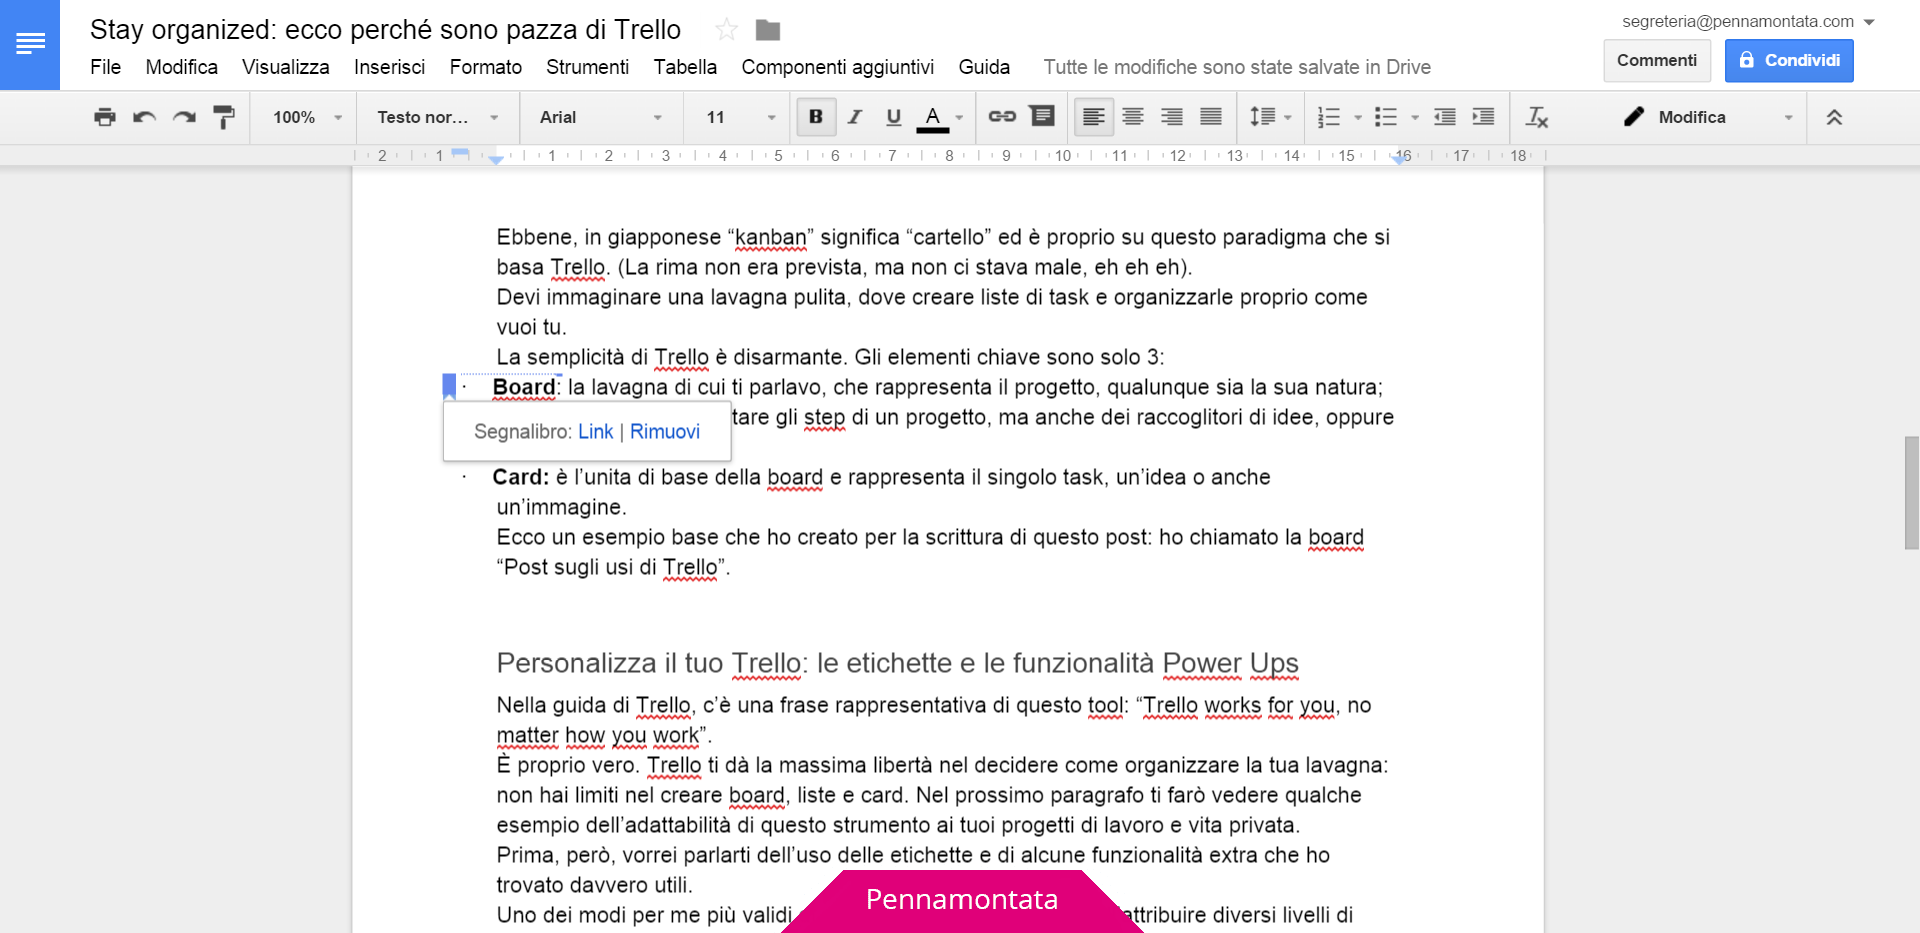
Task: Clear formatting with the Tx icon
Action: [x=1537, y=117]
